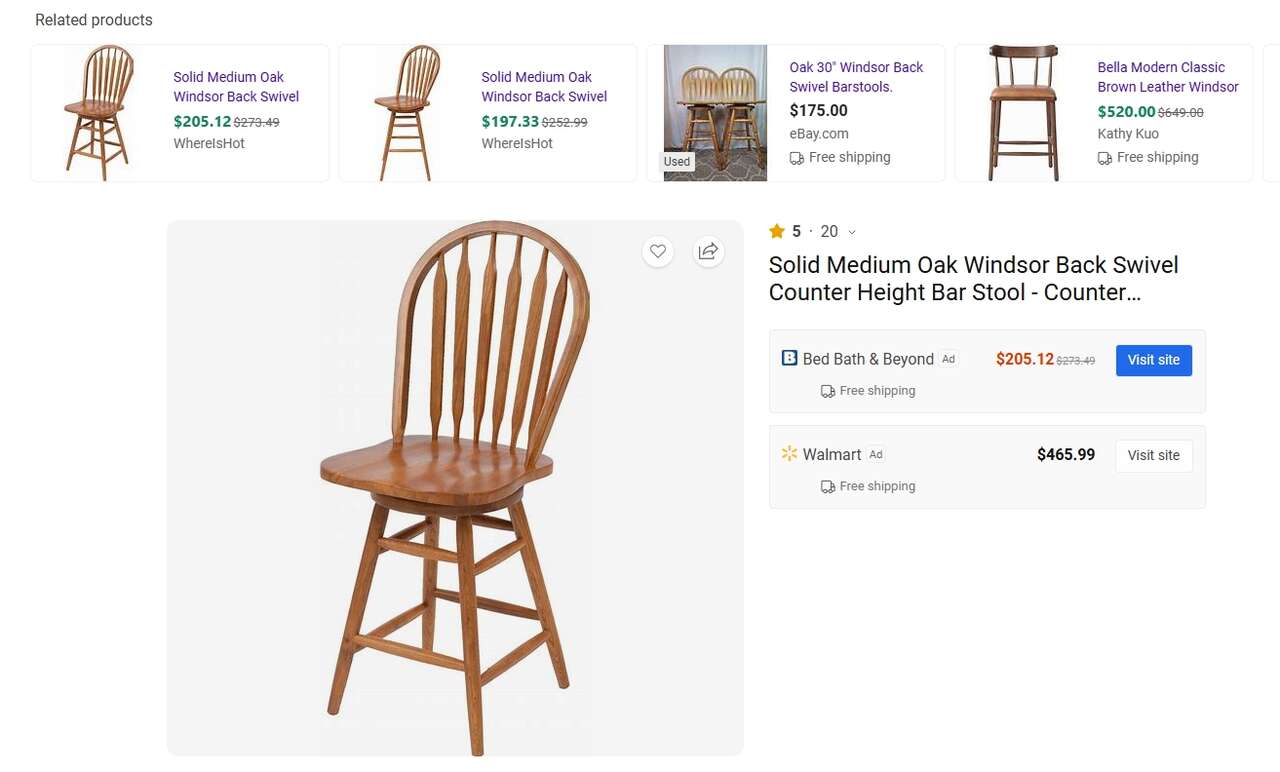This screenshot has width=1280, height=772.
Task: Click the truck icon on the eBay listing
Action: pos(797,158)
